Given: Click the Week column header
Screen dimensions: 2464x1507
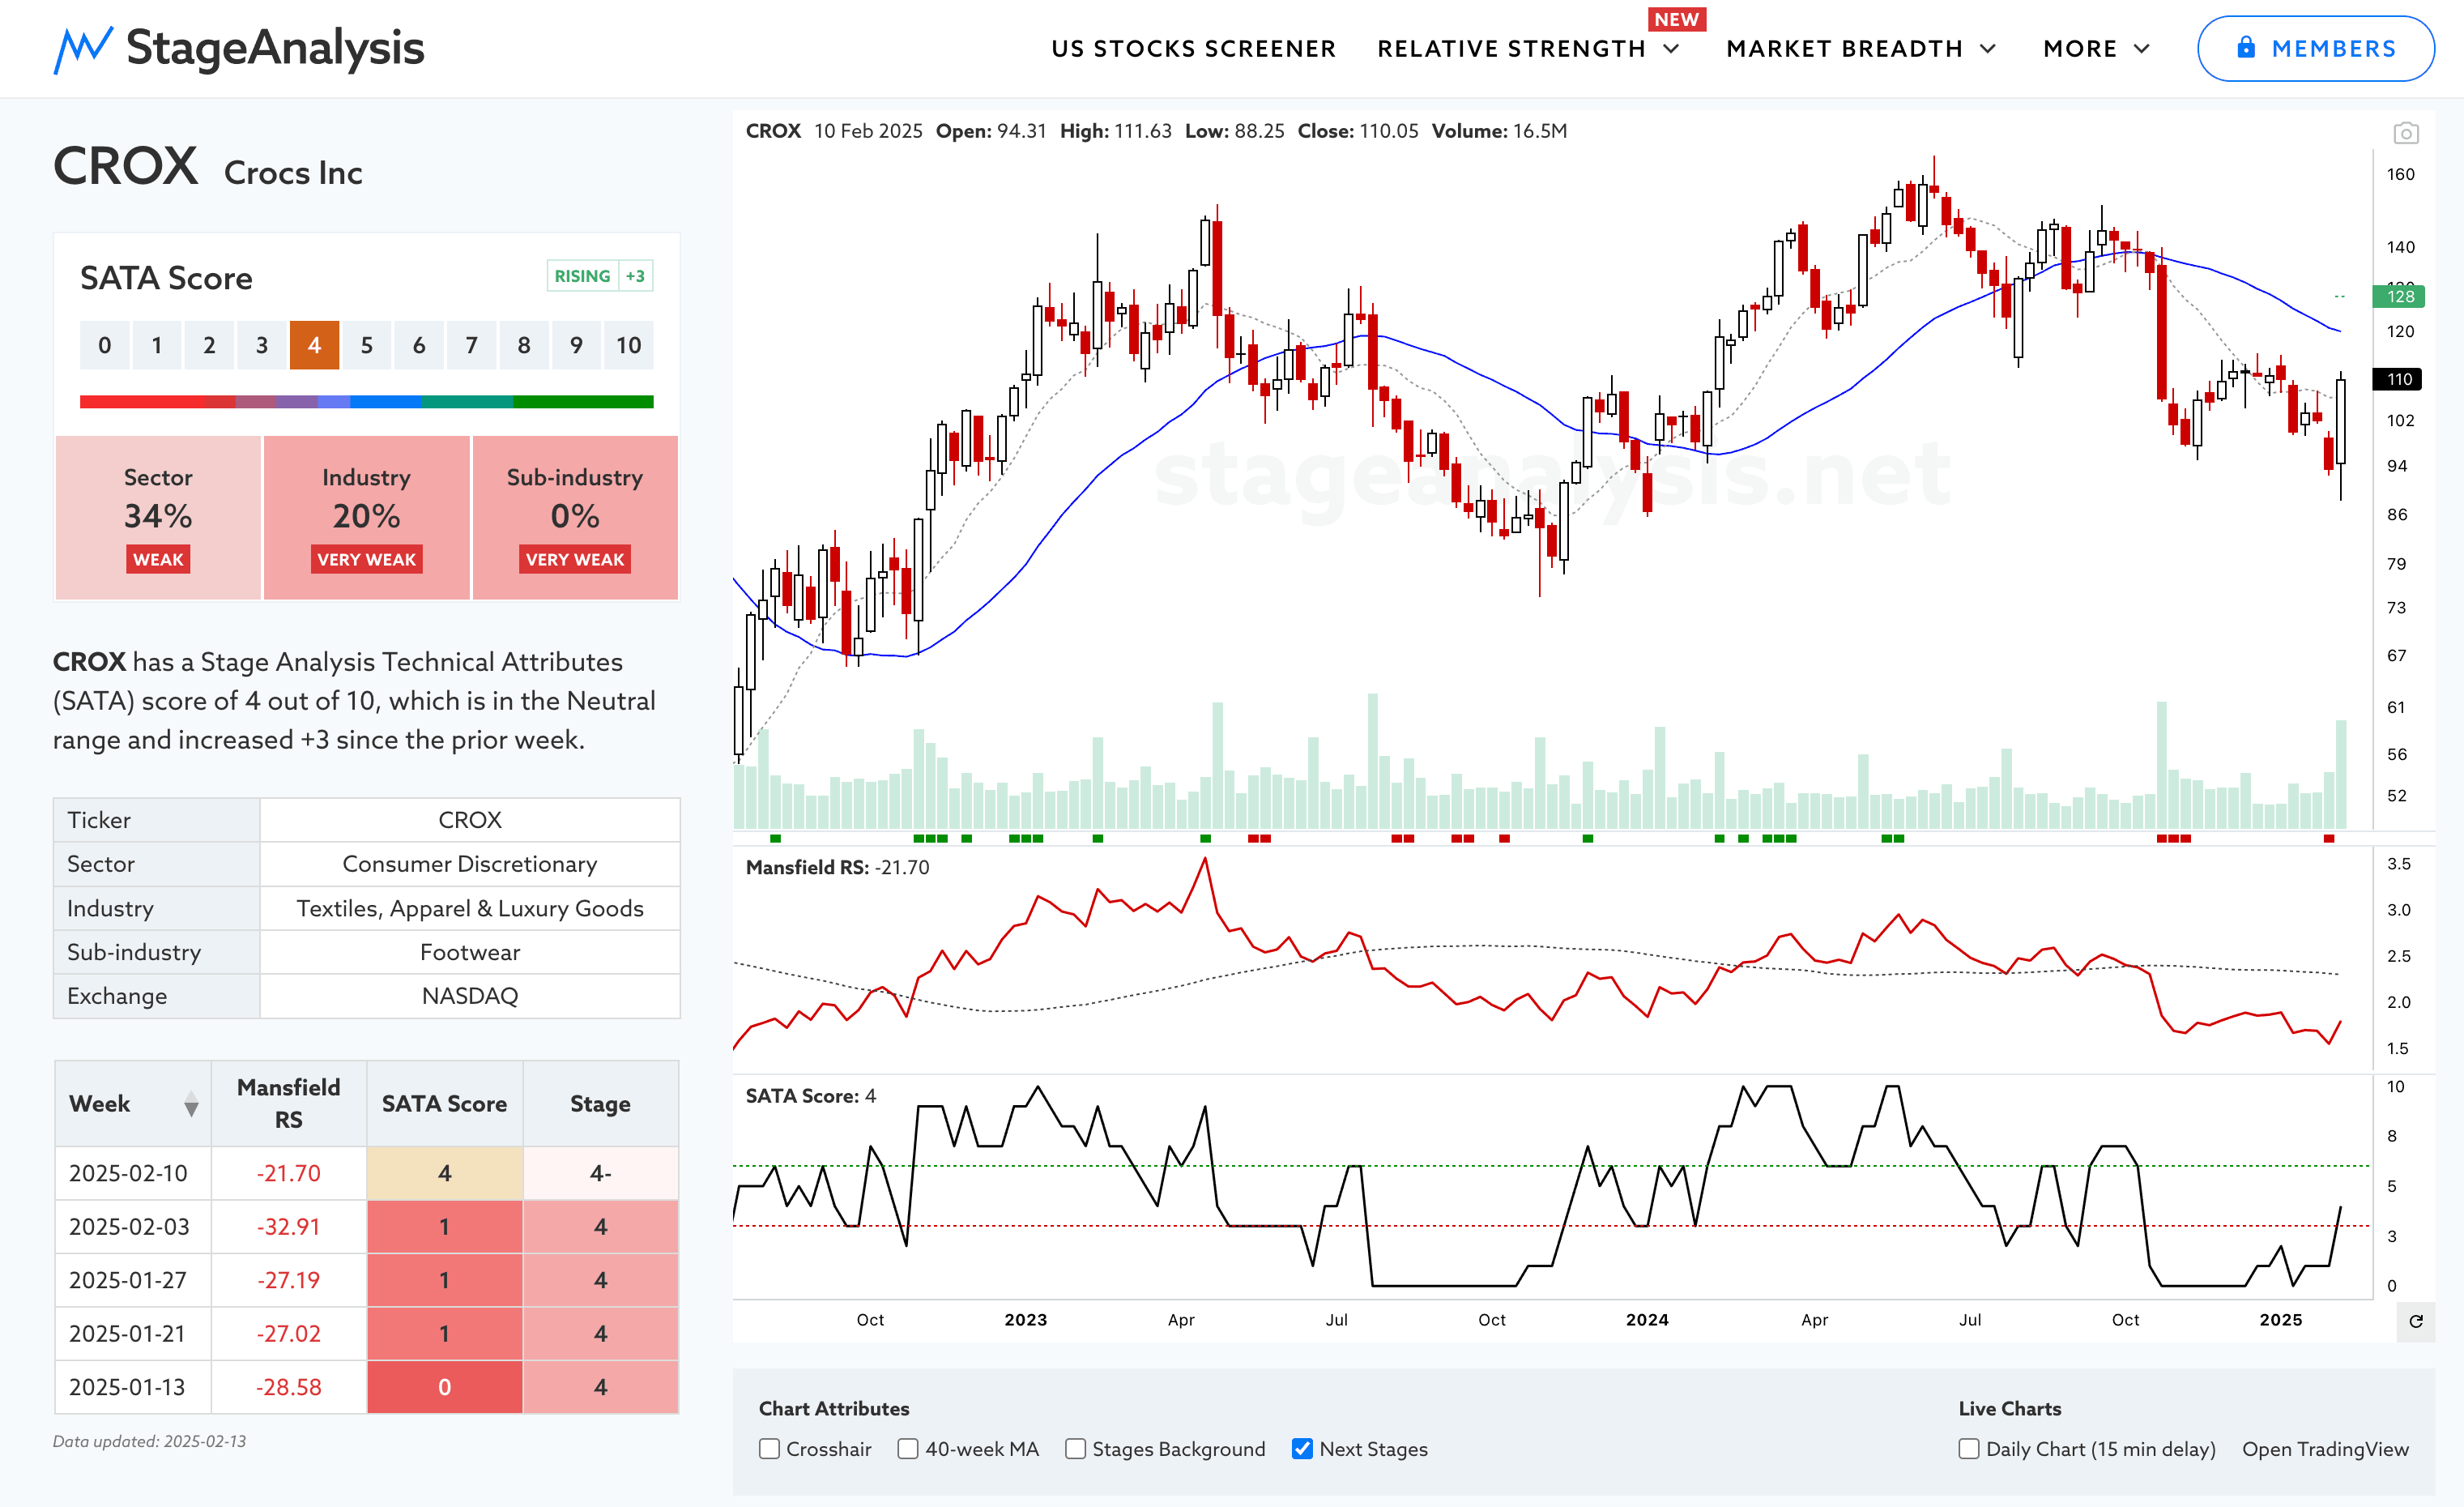Looking at the screenshot, I should pos(133,1103).
